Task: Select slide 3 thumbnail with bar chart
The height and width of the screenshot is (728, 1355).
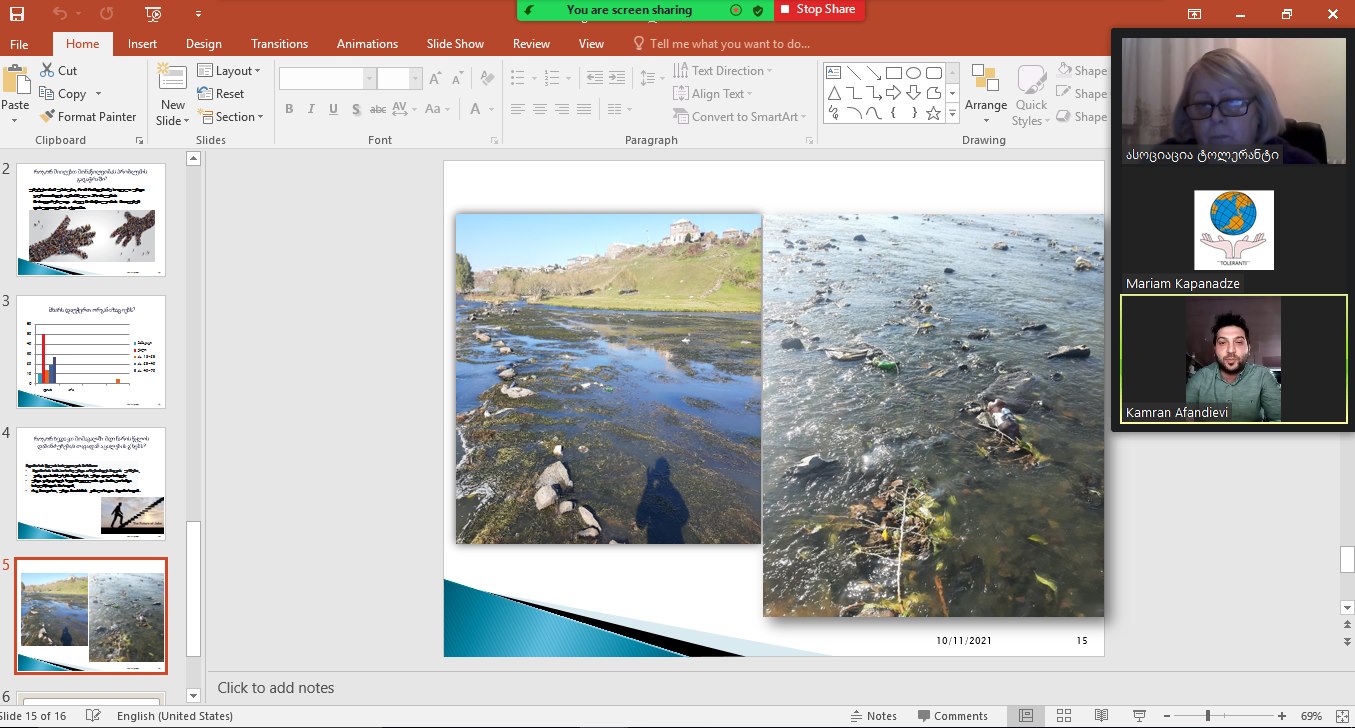Action: [x=91, y=351]
